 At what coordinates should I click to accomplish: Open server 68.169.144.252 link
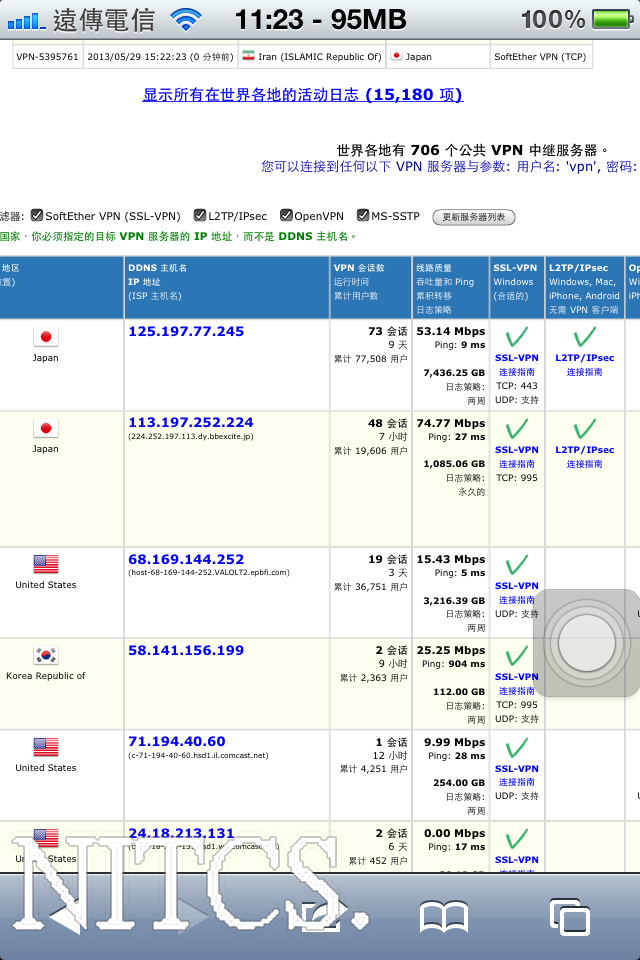coord(186,559)
